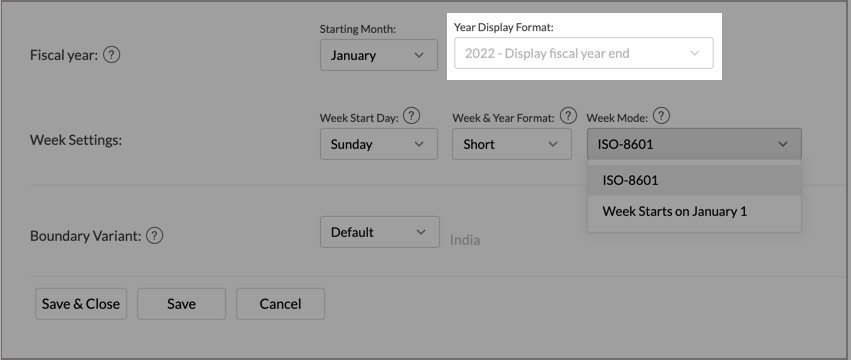Image resolution: width=851 pixels, height=360 pixels.
Task: Expand the Year Display Format dropdown
Action: click(583, 53)
